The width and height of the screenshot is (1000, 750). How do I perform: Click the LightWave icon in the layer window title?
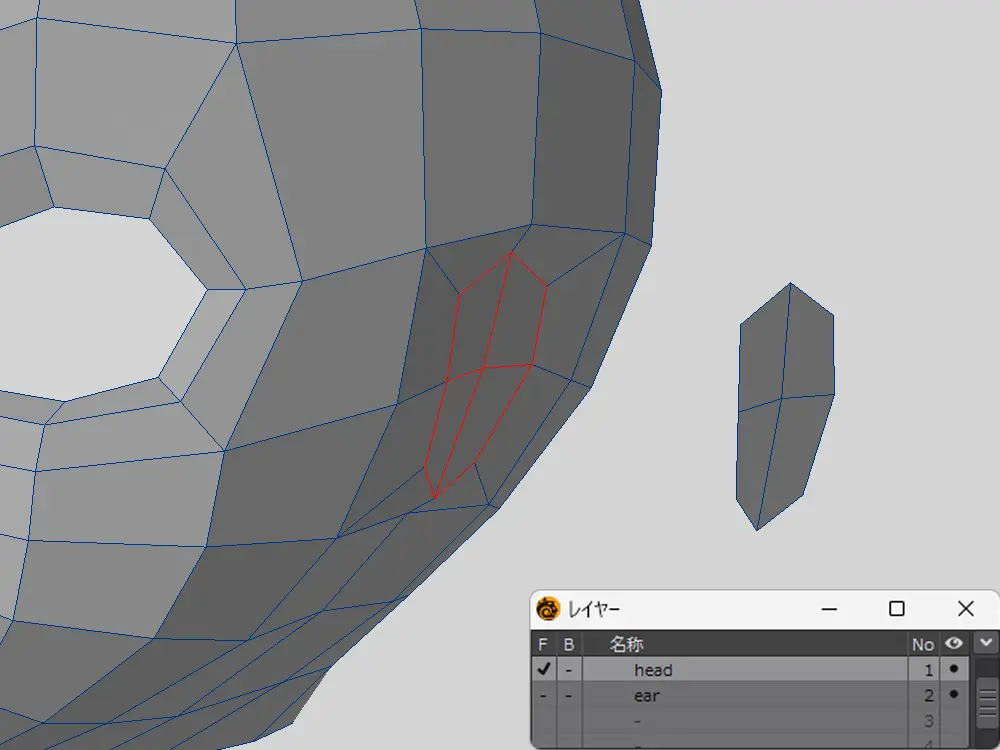pos(548,609)
